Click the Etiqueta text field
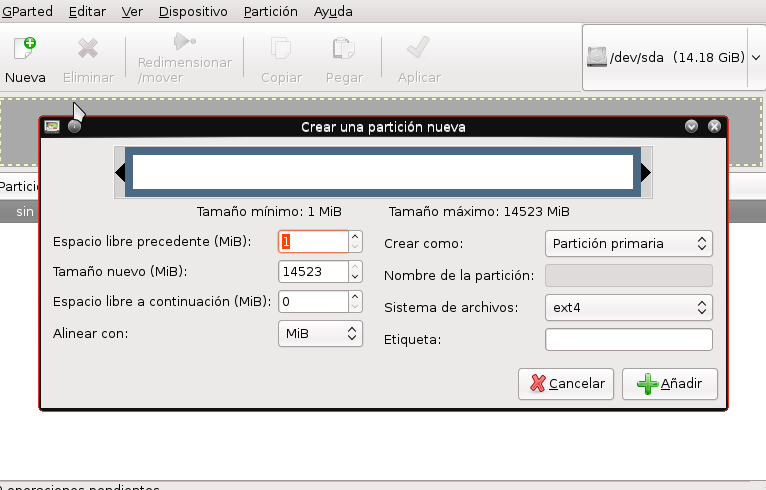 coord(628,340)
